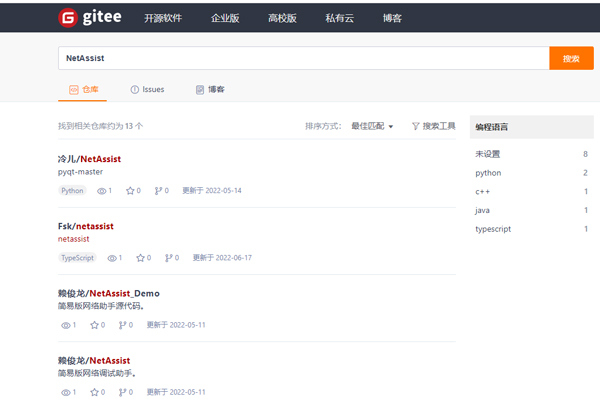Click watch eye icon for NetAssist_Demo

point(66,325)
